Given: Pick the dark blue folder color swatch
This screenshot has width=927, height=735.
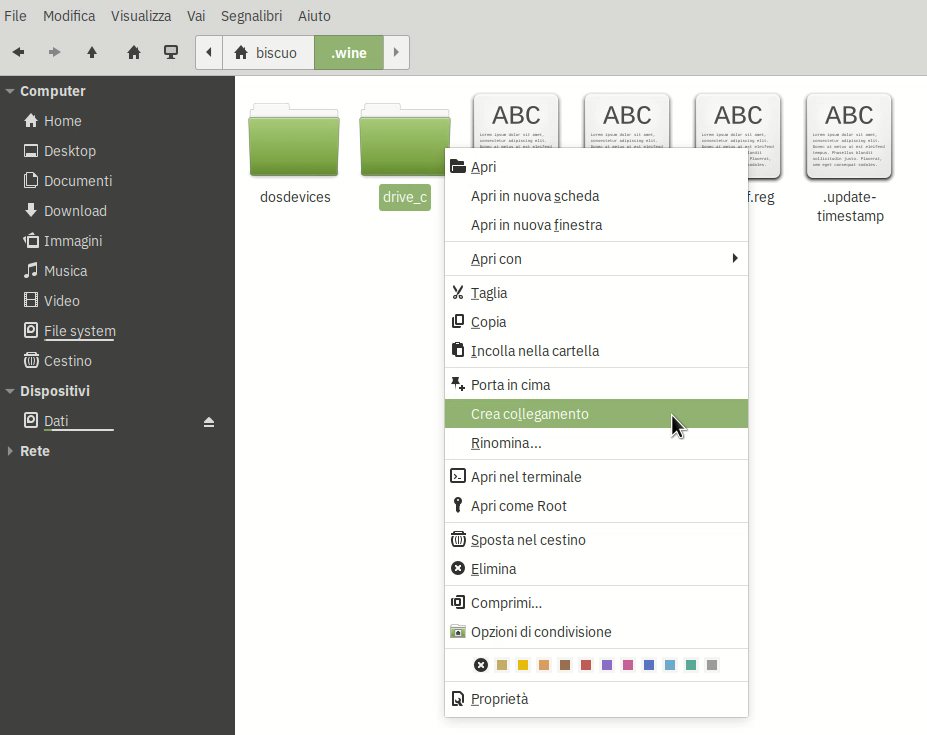Looking at the screenshot, I should click(649, 665).
